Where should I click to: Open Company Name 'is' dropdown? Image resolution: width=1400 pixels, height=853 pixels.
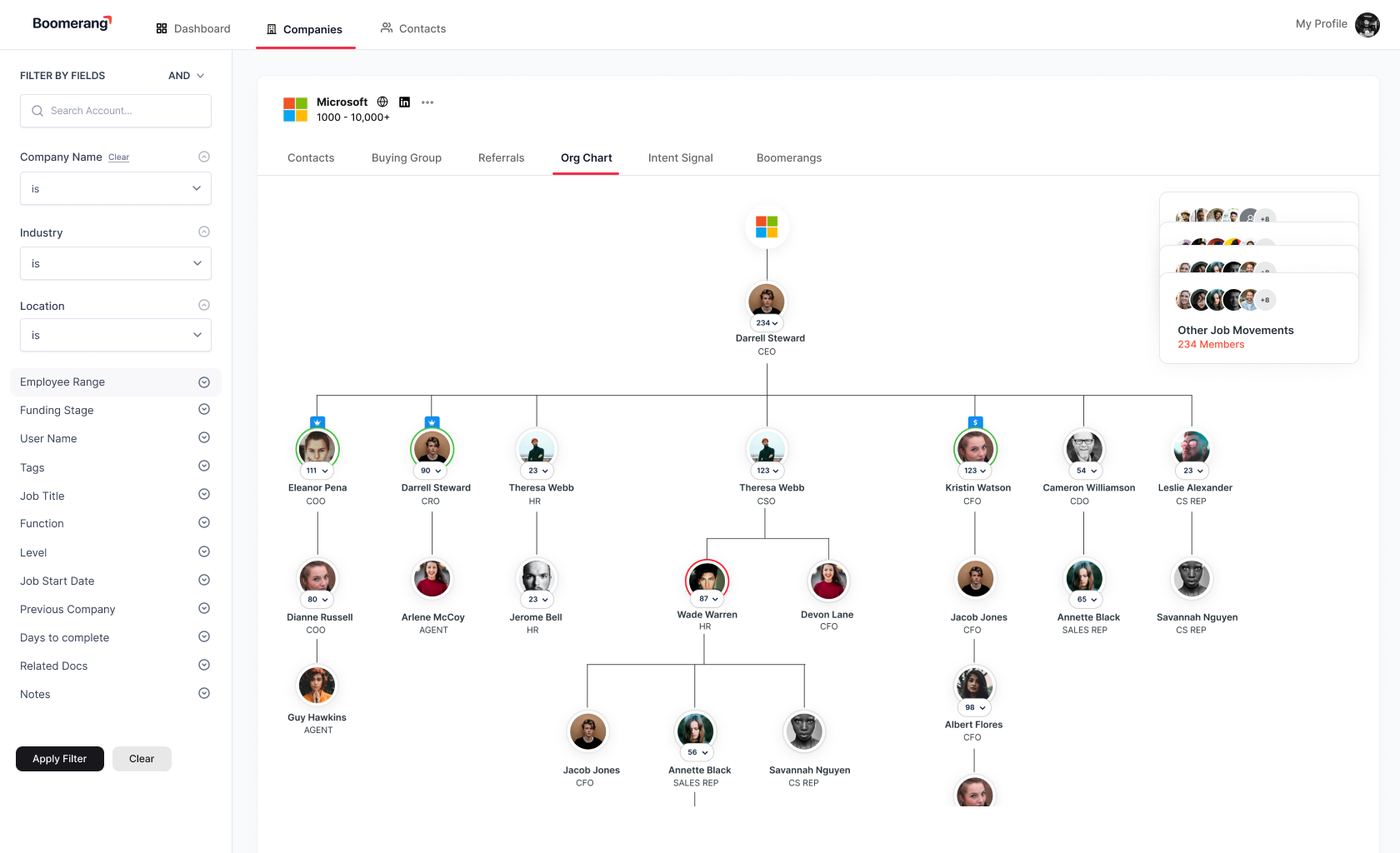[x=115, y=188]
